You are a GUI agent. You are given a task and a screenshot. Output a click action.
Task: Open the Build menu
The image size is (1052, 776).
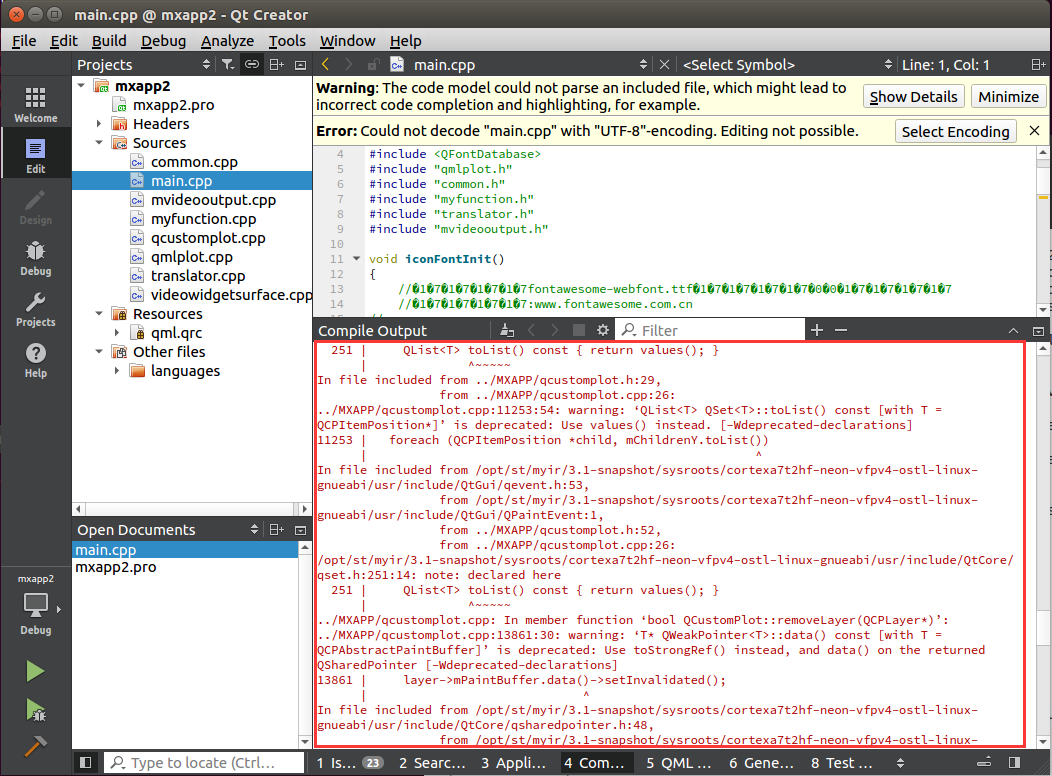click(x=109, y=41)
